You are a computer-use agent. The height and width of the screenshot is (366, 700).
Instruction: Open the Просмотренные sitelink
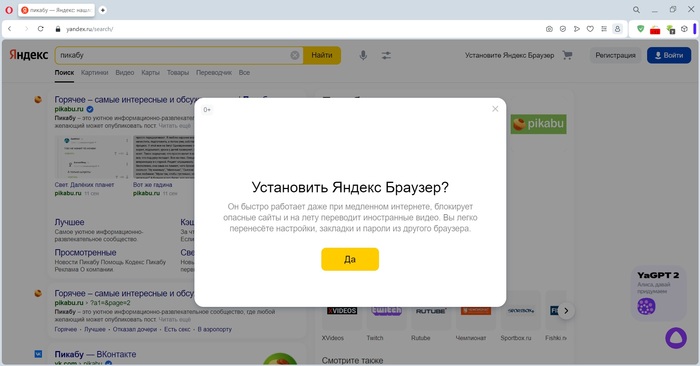(85, 253)
